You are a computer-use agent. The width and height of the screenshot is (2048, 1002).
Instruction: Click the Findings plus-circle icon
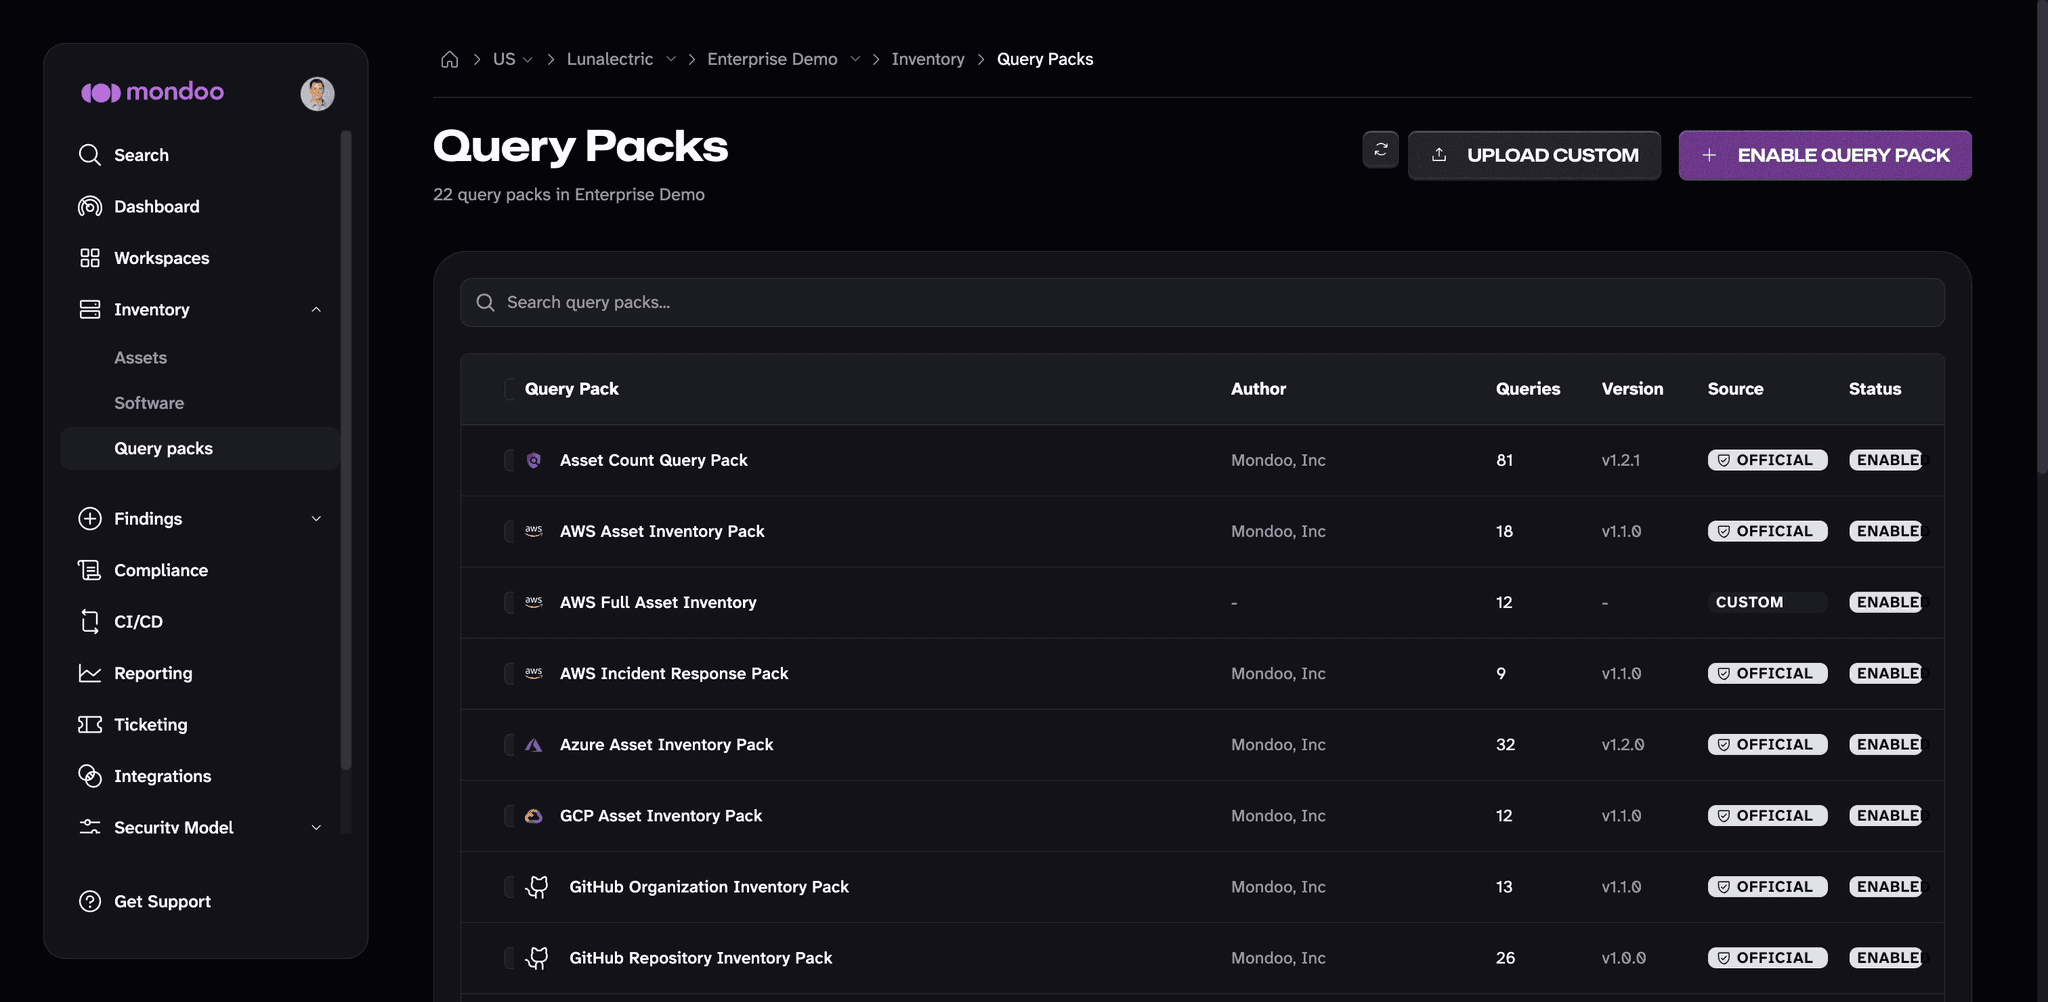(90, 518)
